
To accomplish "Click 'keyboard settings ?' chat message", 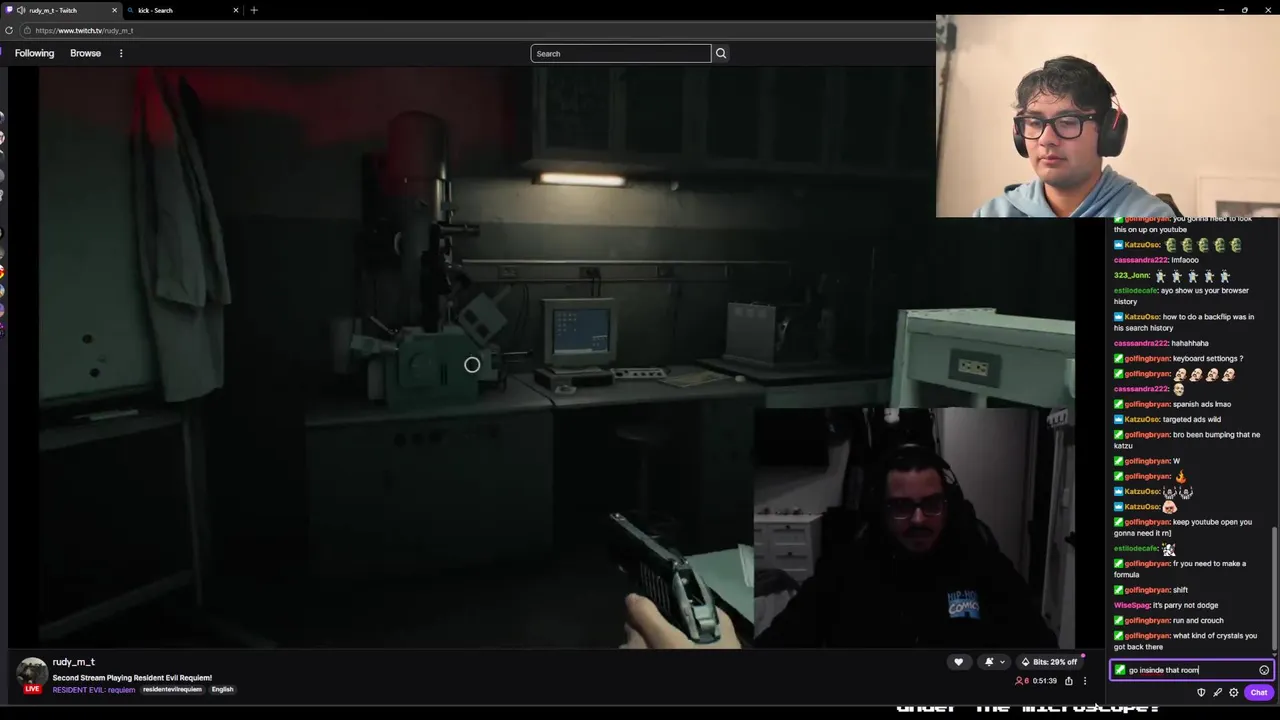I will [1209, 358].
